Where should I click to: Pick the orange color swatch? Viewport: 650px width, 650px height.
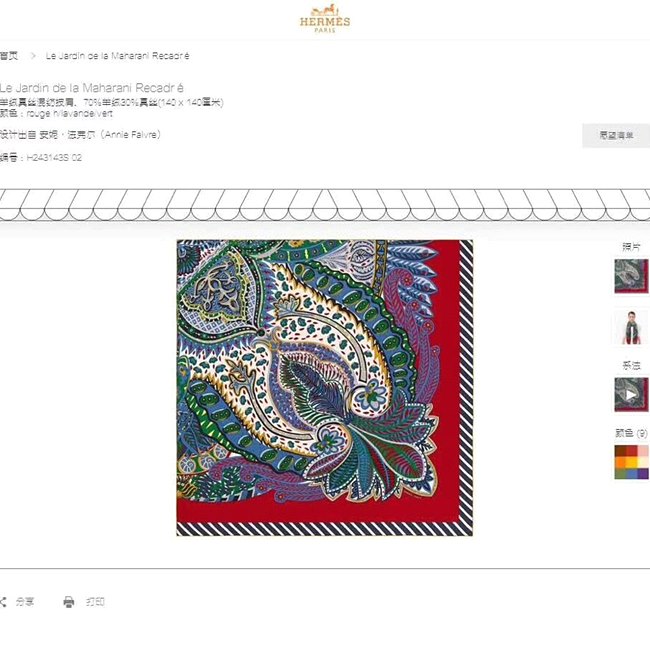pos(620,462)
